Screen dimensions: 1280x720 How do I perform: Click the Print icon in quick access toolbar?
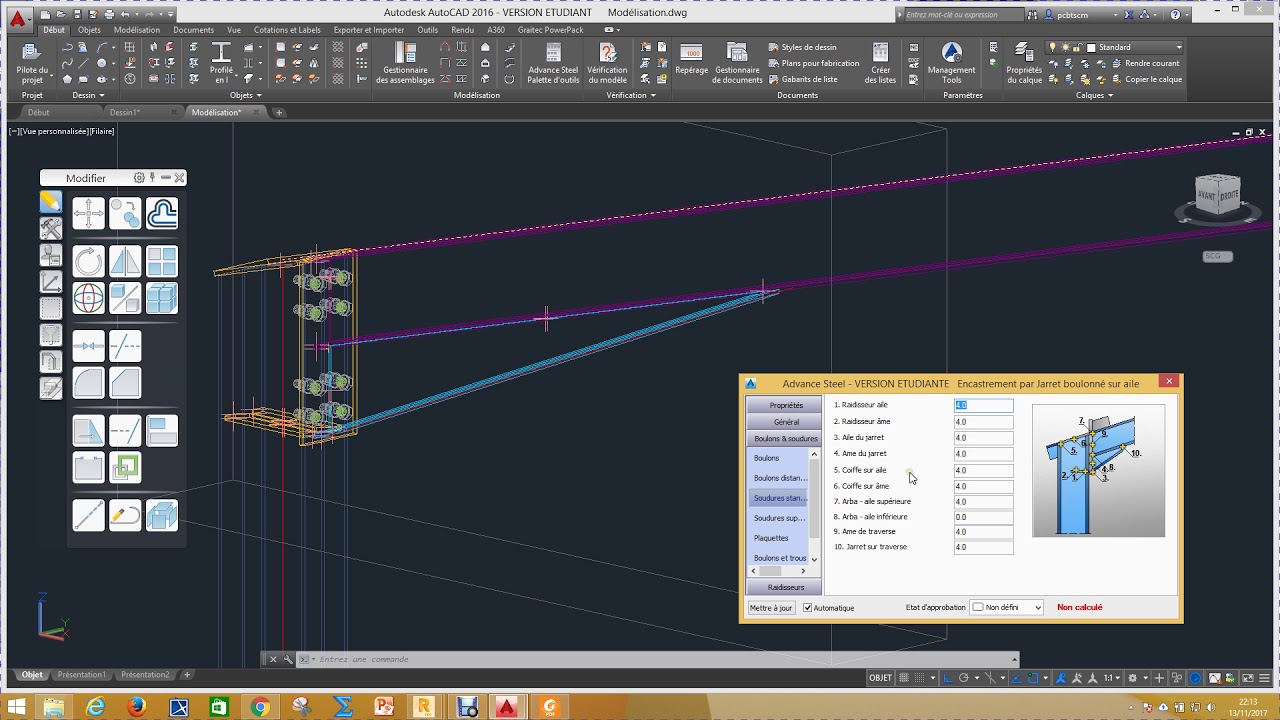coord(107,15)
